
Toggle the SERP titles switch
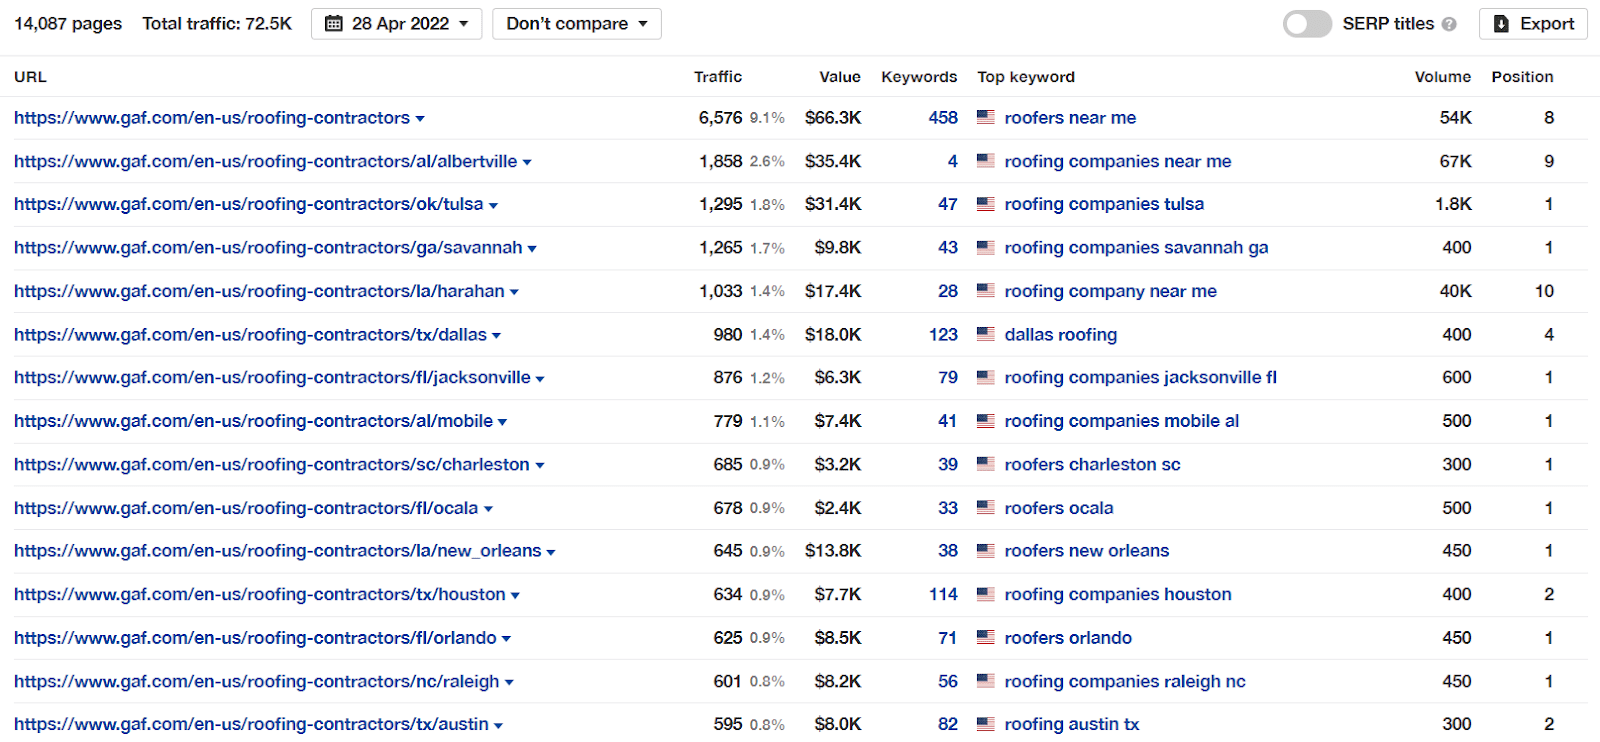[x=1307, y=24]
